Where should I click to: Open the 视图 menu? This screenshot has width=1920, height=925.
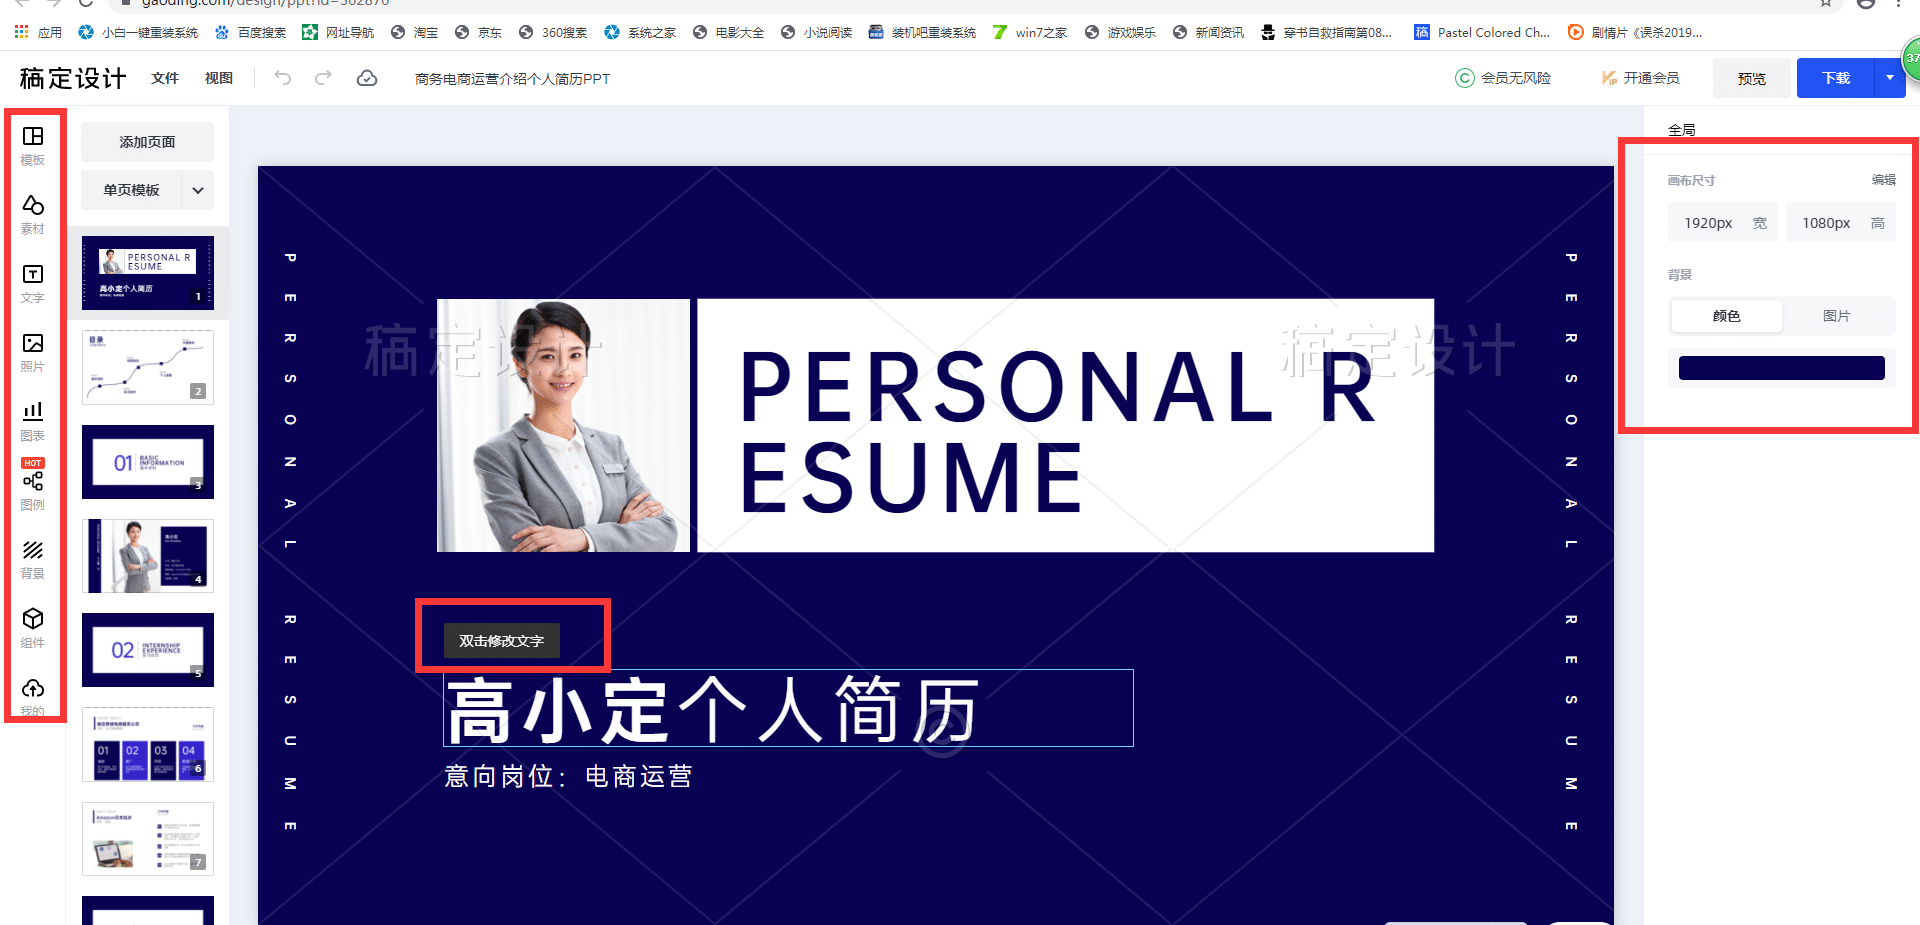(x=219, y=78)
